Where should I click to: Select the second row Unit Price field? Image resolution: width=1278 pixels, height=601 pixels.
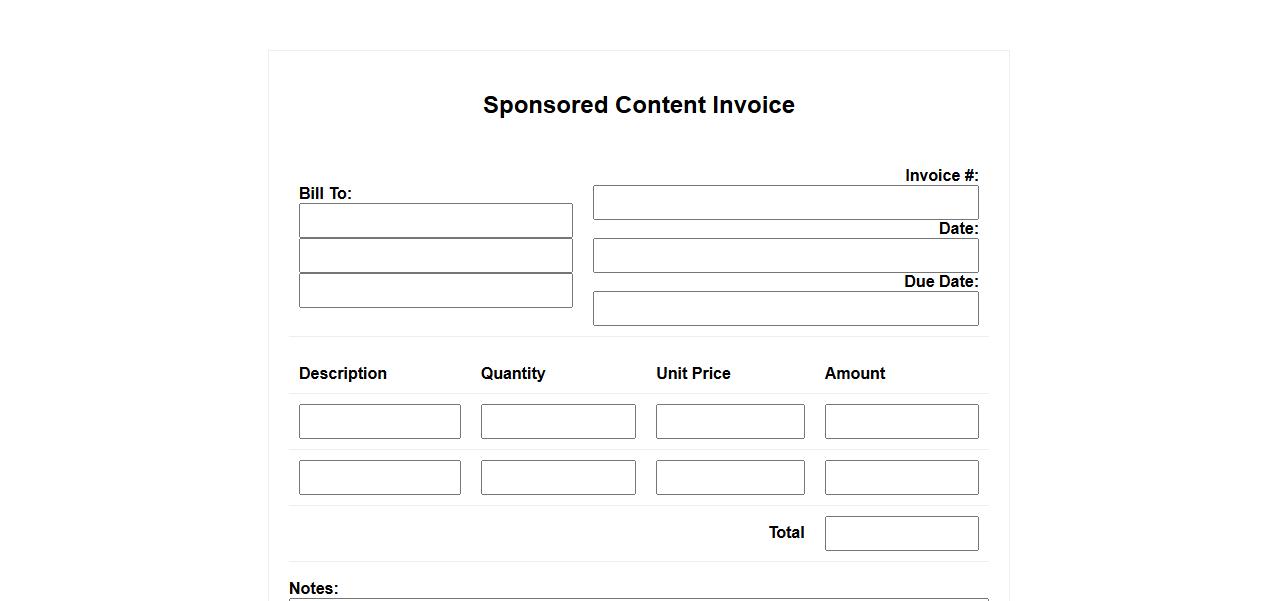point(730,478)
